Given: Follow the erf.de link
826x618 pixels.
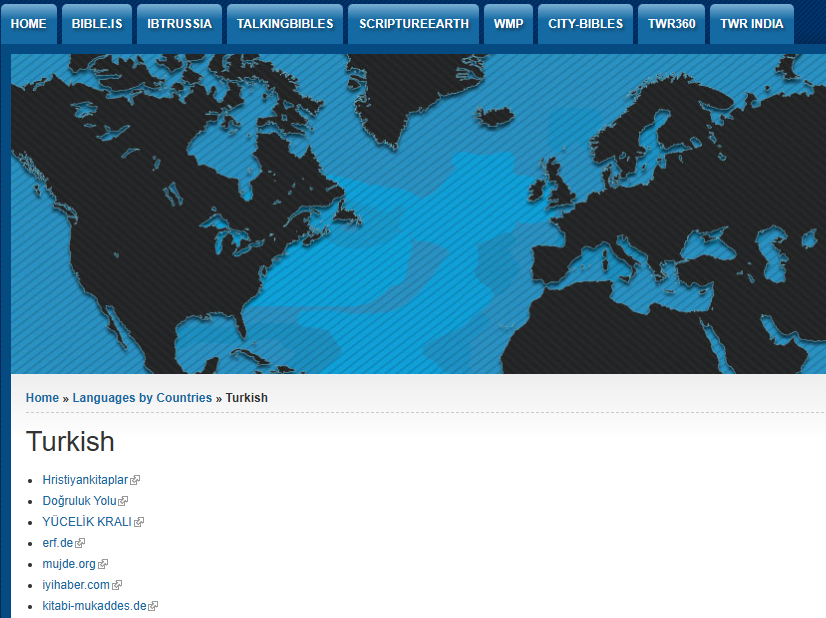Looking at the screenshot, I should click(58, 543).
